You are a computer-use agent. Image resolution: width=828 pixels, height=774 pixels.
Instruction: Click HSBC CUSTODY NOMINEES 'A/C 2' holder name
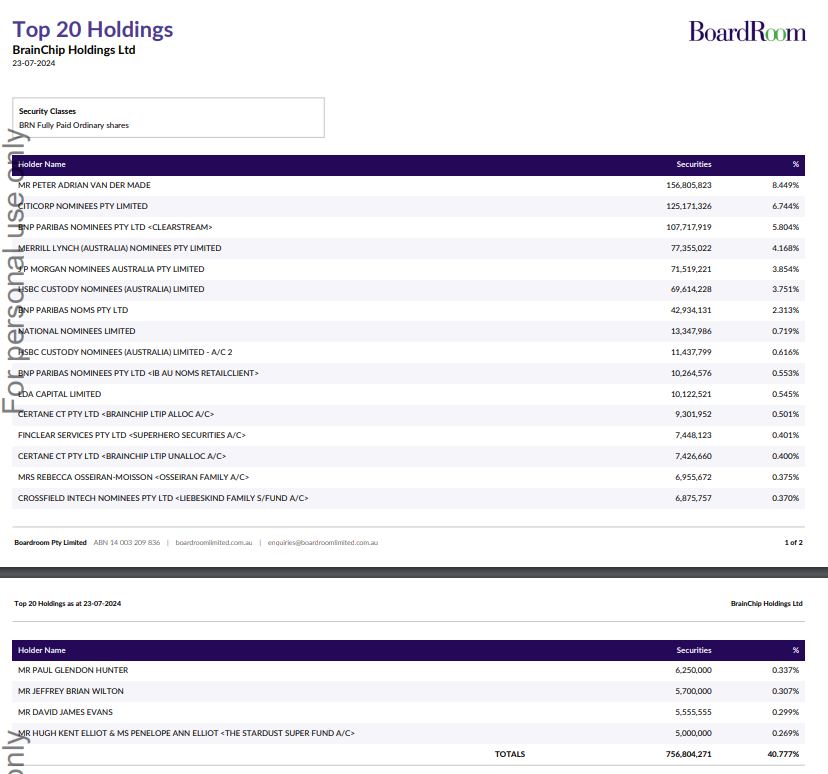[125, 352]
